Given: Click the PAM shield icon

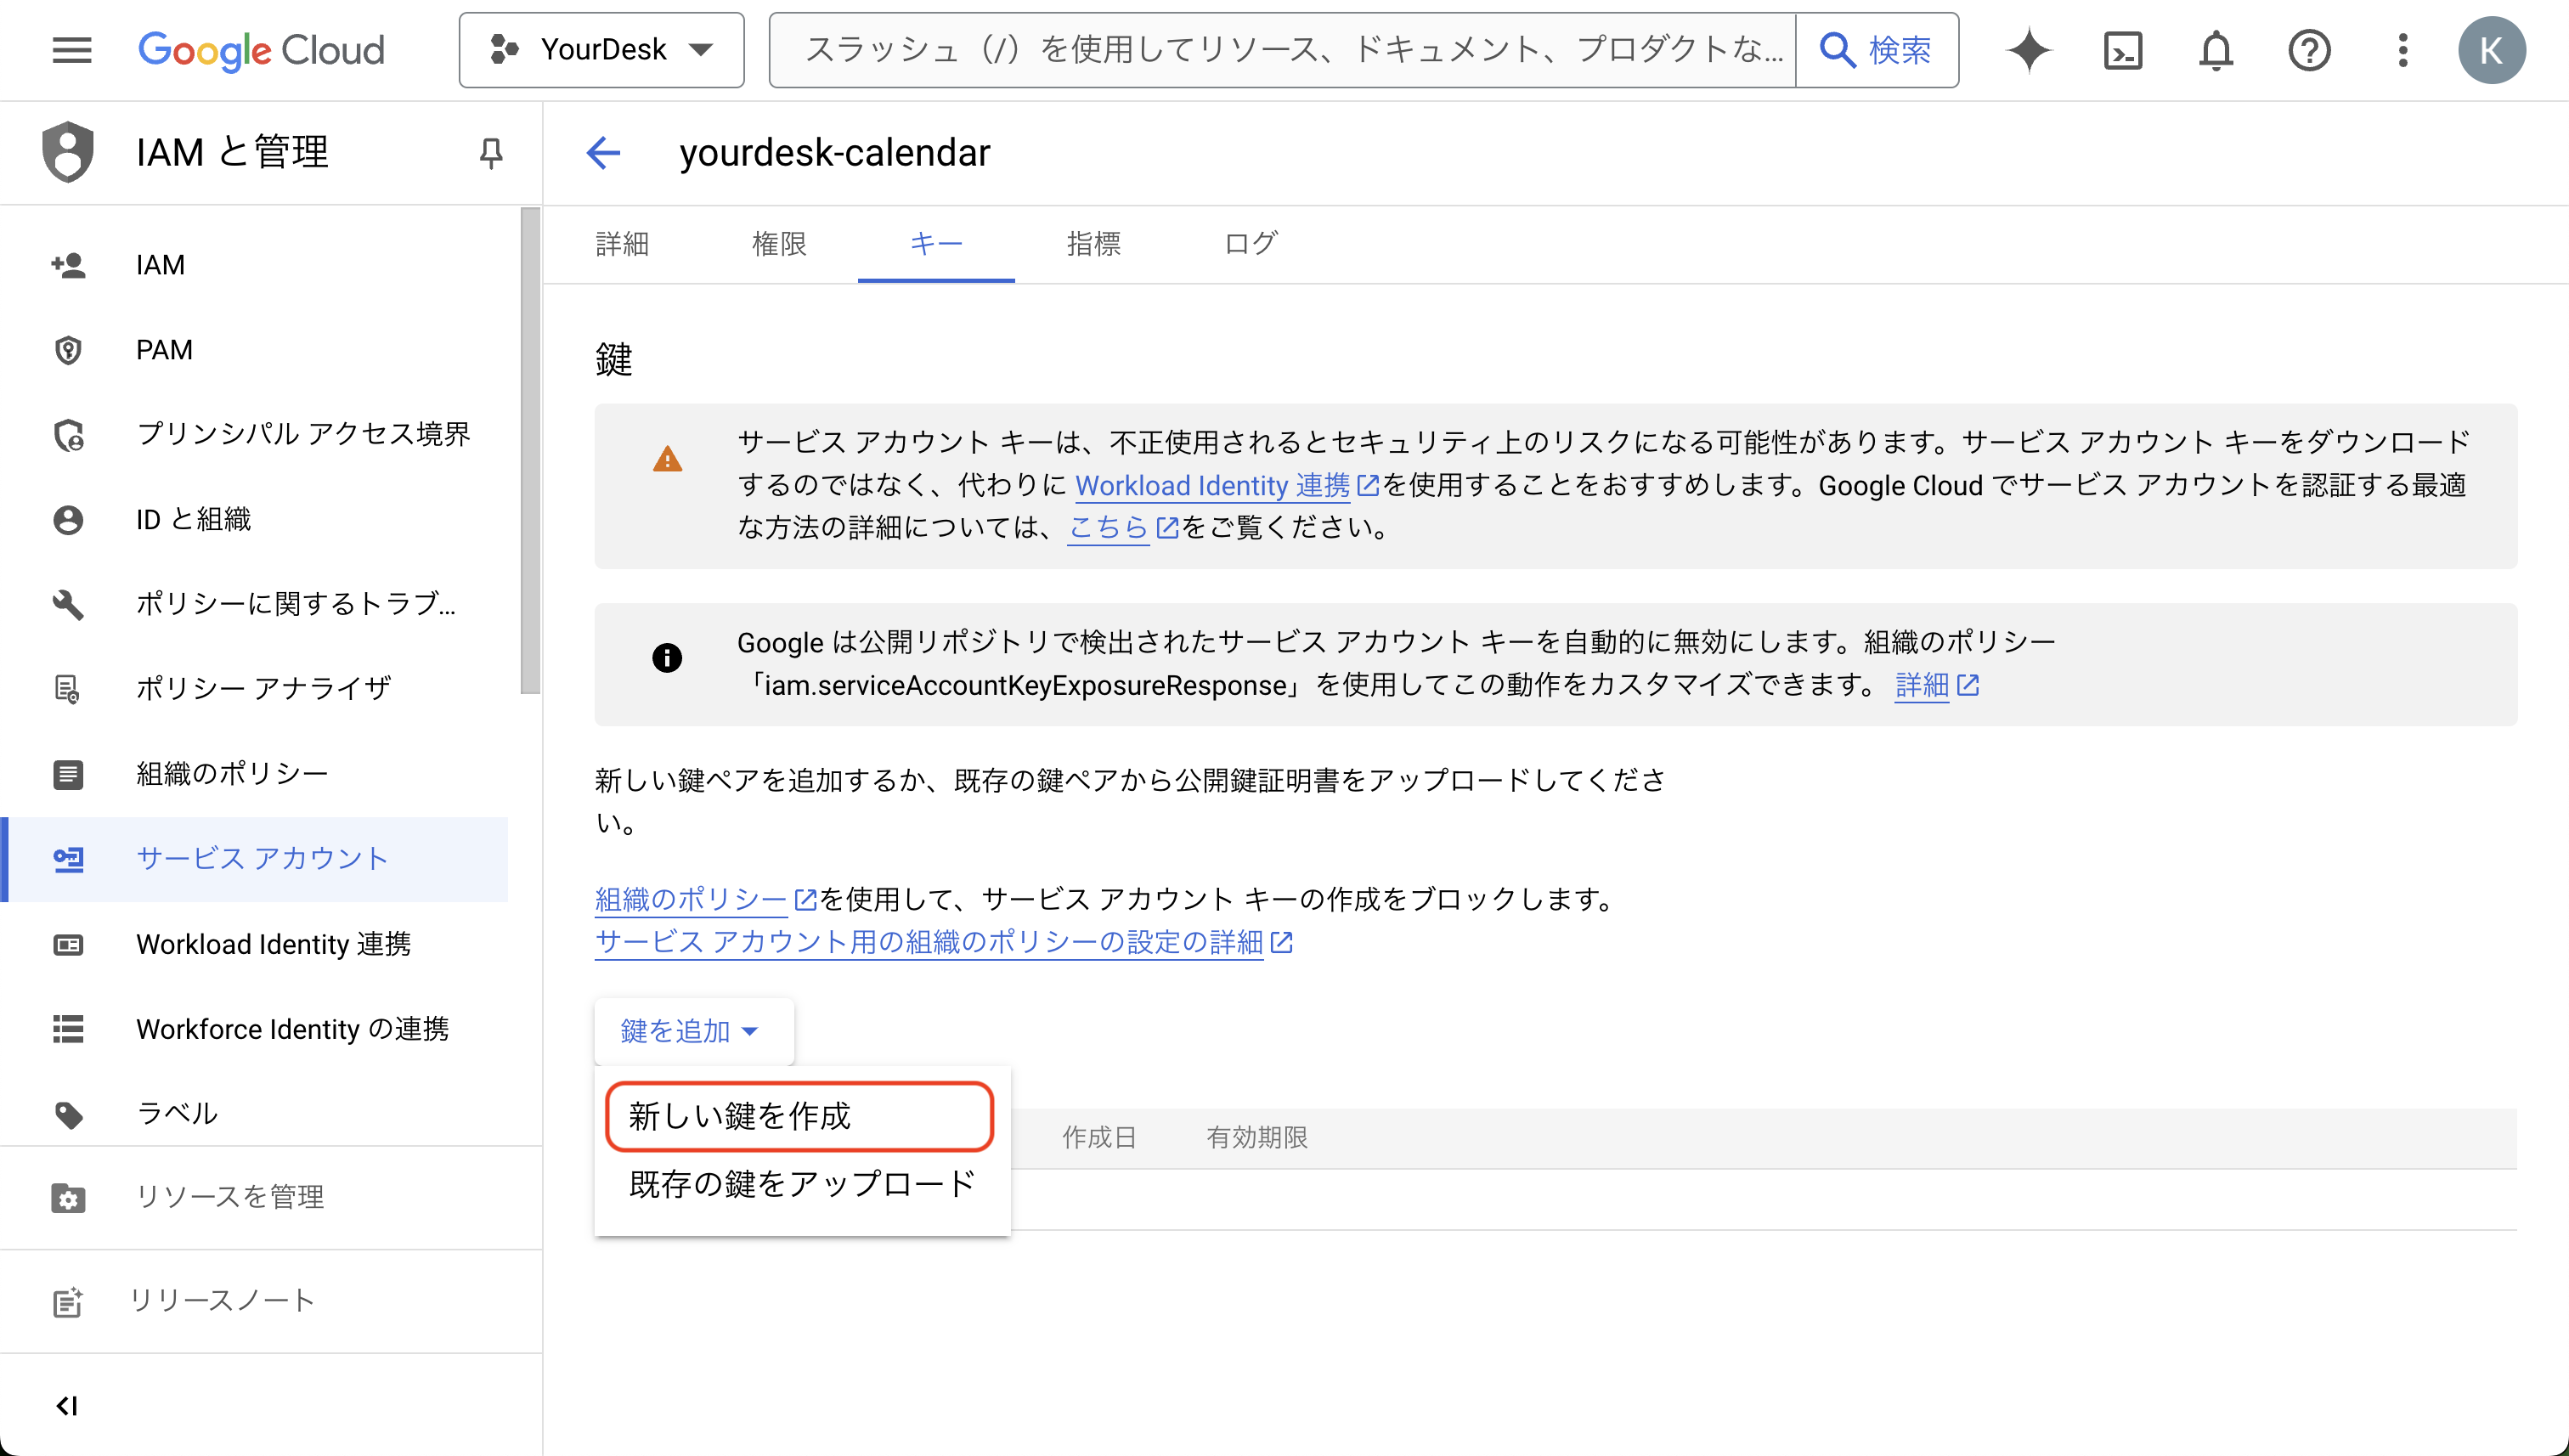Looking at the screenshot, I should tap(68, 350).
